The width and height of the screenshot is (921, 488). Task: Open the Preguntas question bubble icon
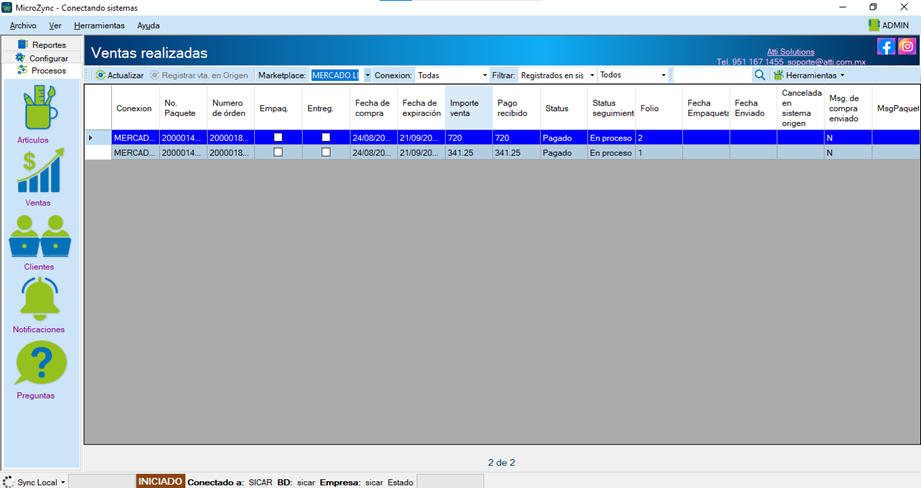click(x=41, y=364)
